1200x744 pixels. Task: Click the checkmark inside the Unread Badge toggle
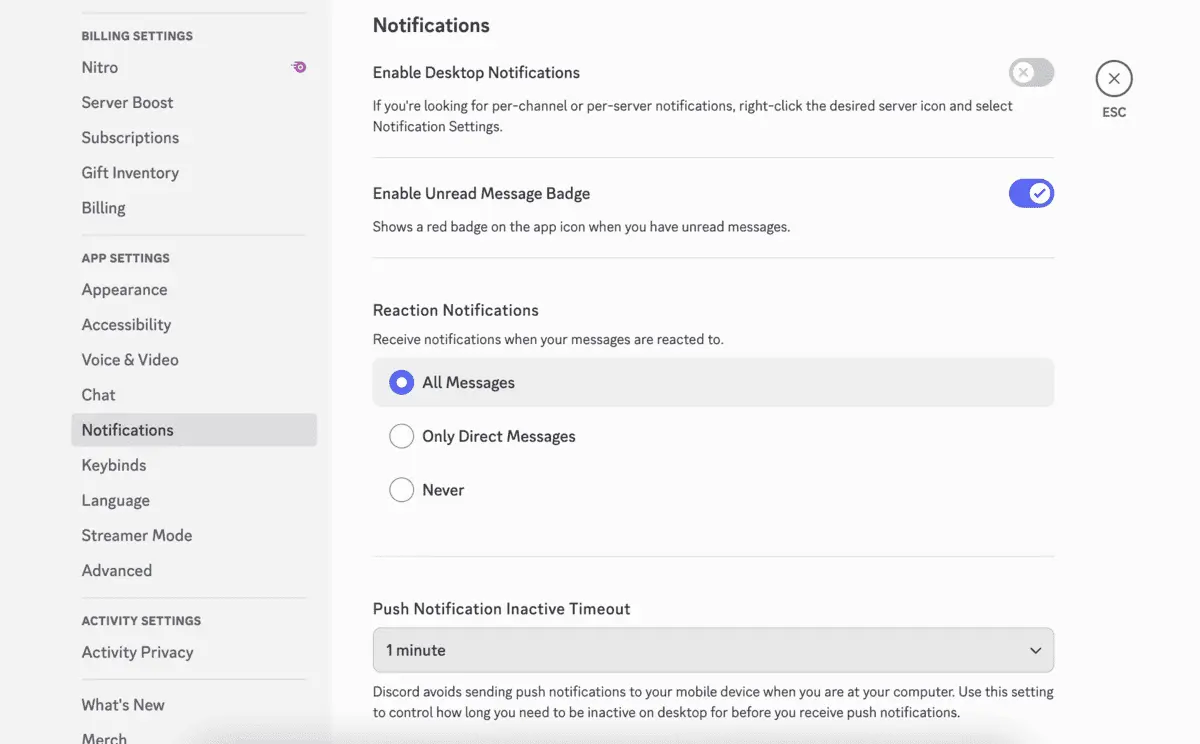coord(1041,193)
